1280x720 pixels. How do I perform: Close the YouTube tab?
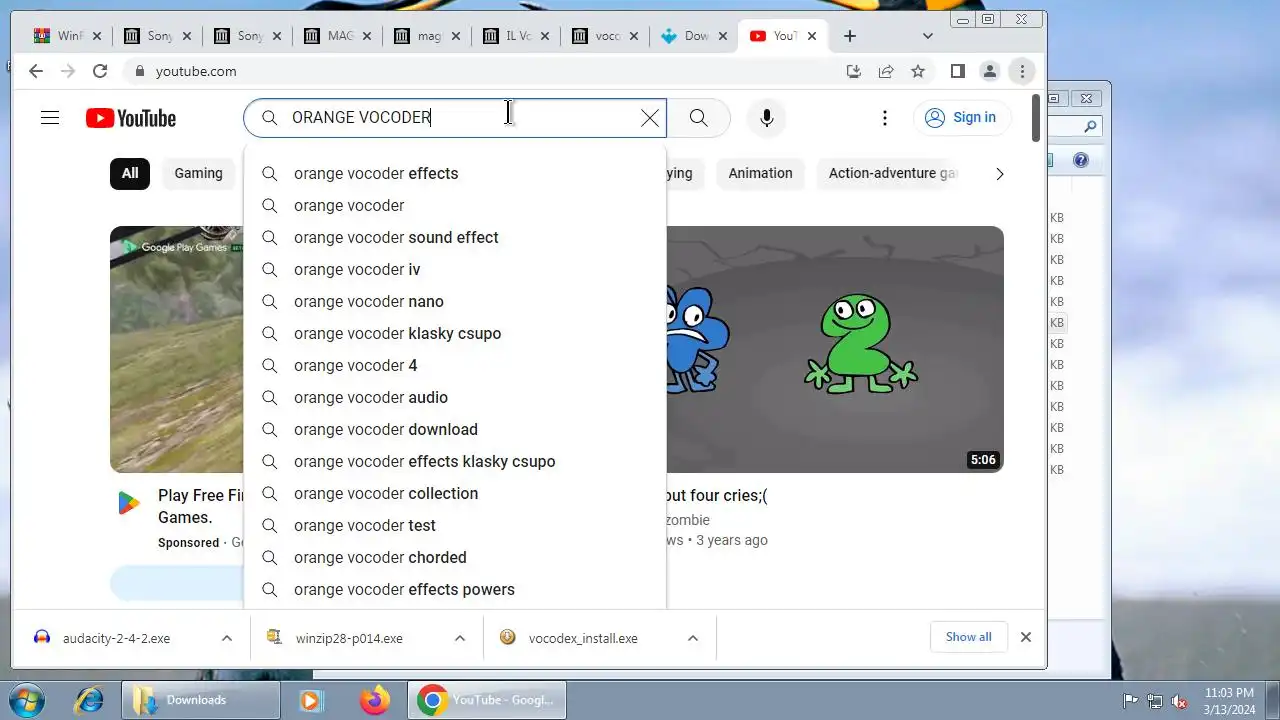[811, 36]
